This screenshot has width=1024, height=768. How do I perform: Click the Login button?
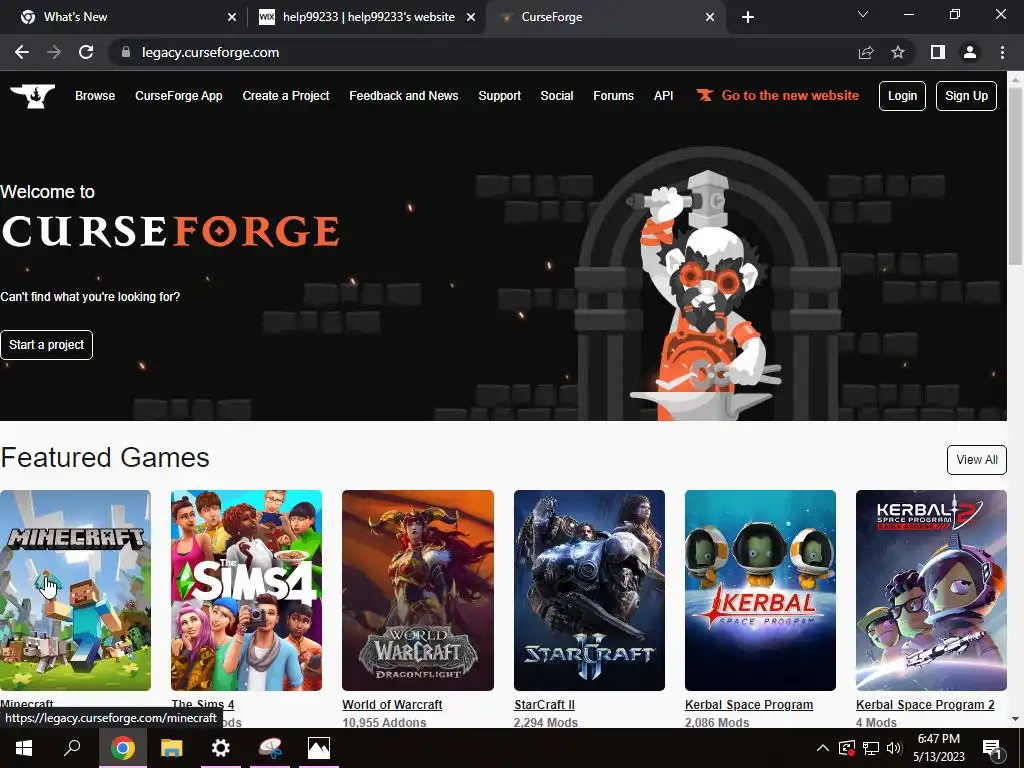[x=902, y=96]
